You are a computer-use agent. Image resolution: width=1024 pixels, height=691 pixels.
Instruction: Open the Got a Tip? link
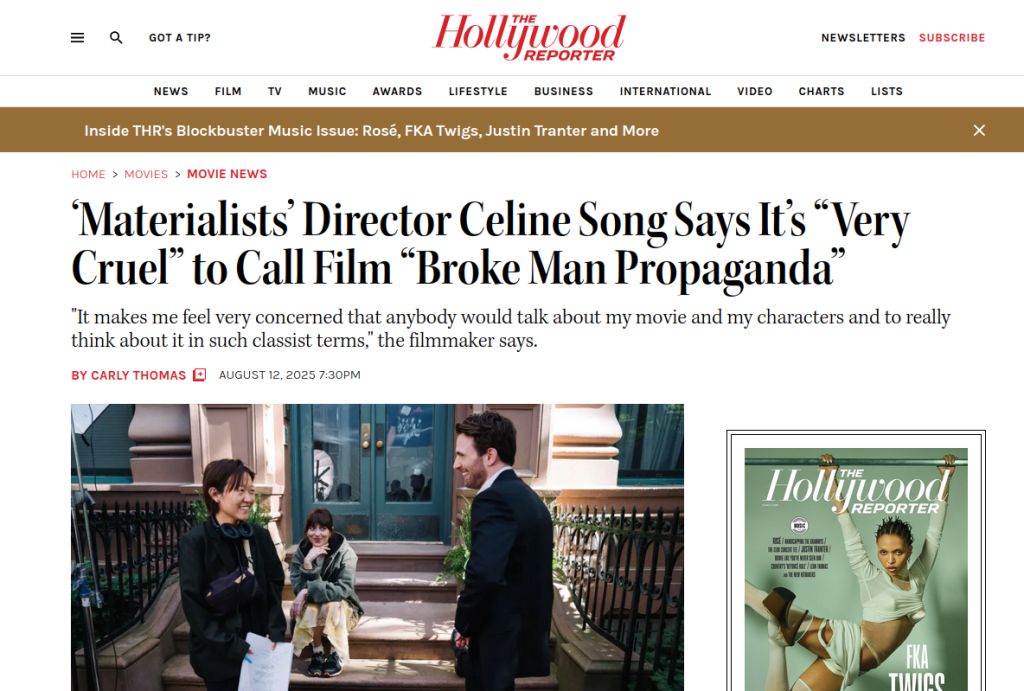[180, 38]
